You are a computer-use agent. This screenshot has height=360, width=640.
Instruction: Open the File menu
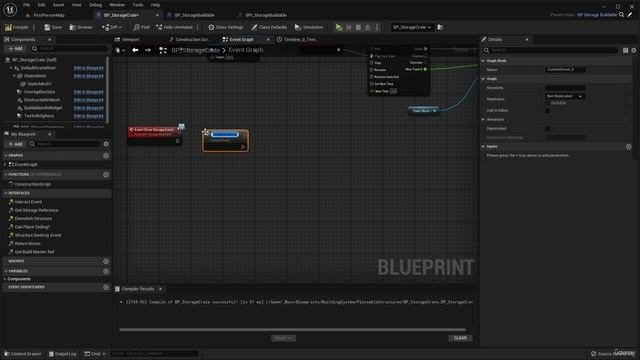(x=27, y=5)
